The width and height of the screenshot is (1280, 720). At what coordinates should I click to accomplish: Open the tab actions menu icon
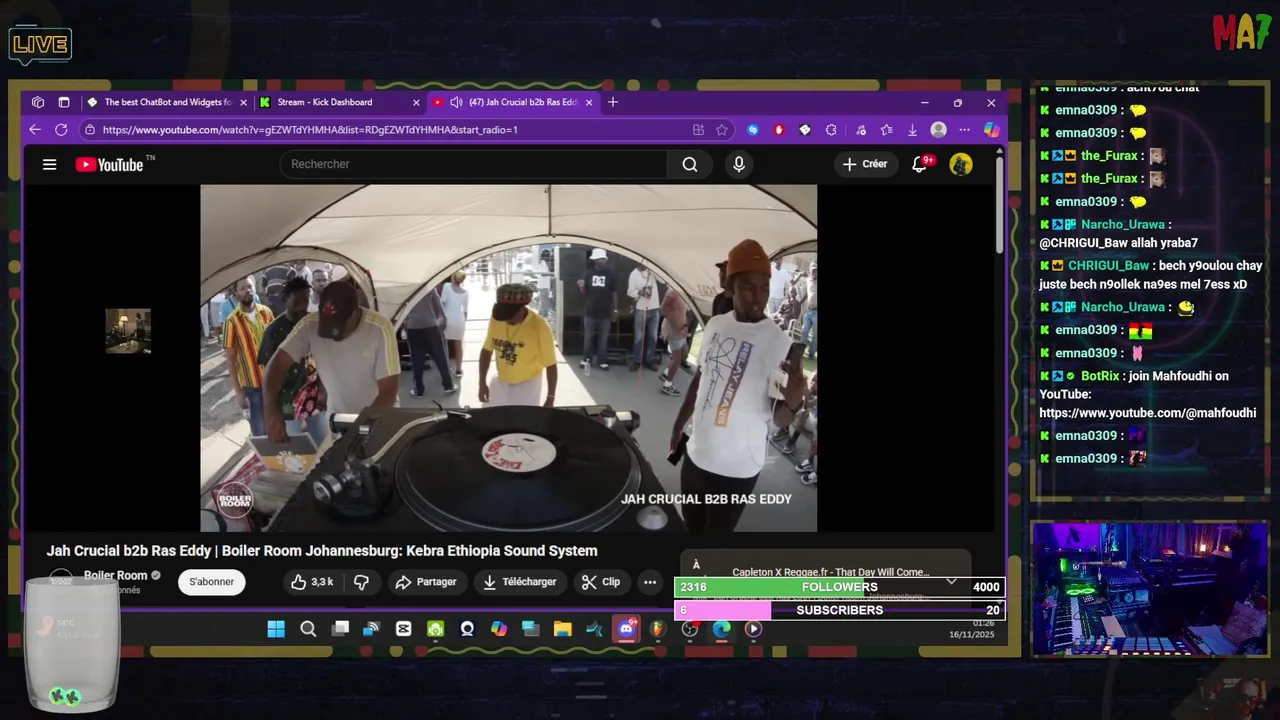point(64,102)
